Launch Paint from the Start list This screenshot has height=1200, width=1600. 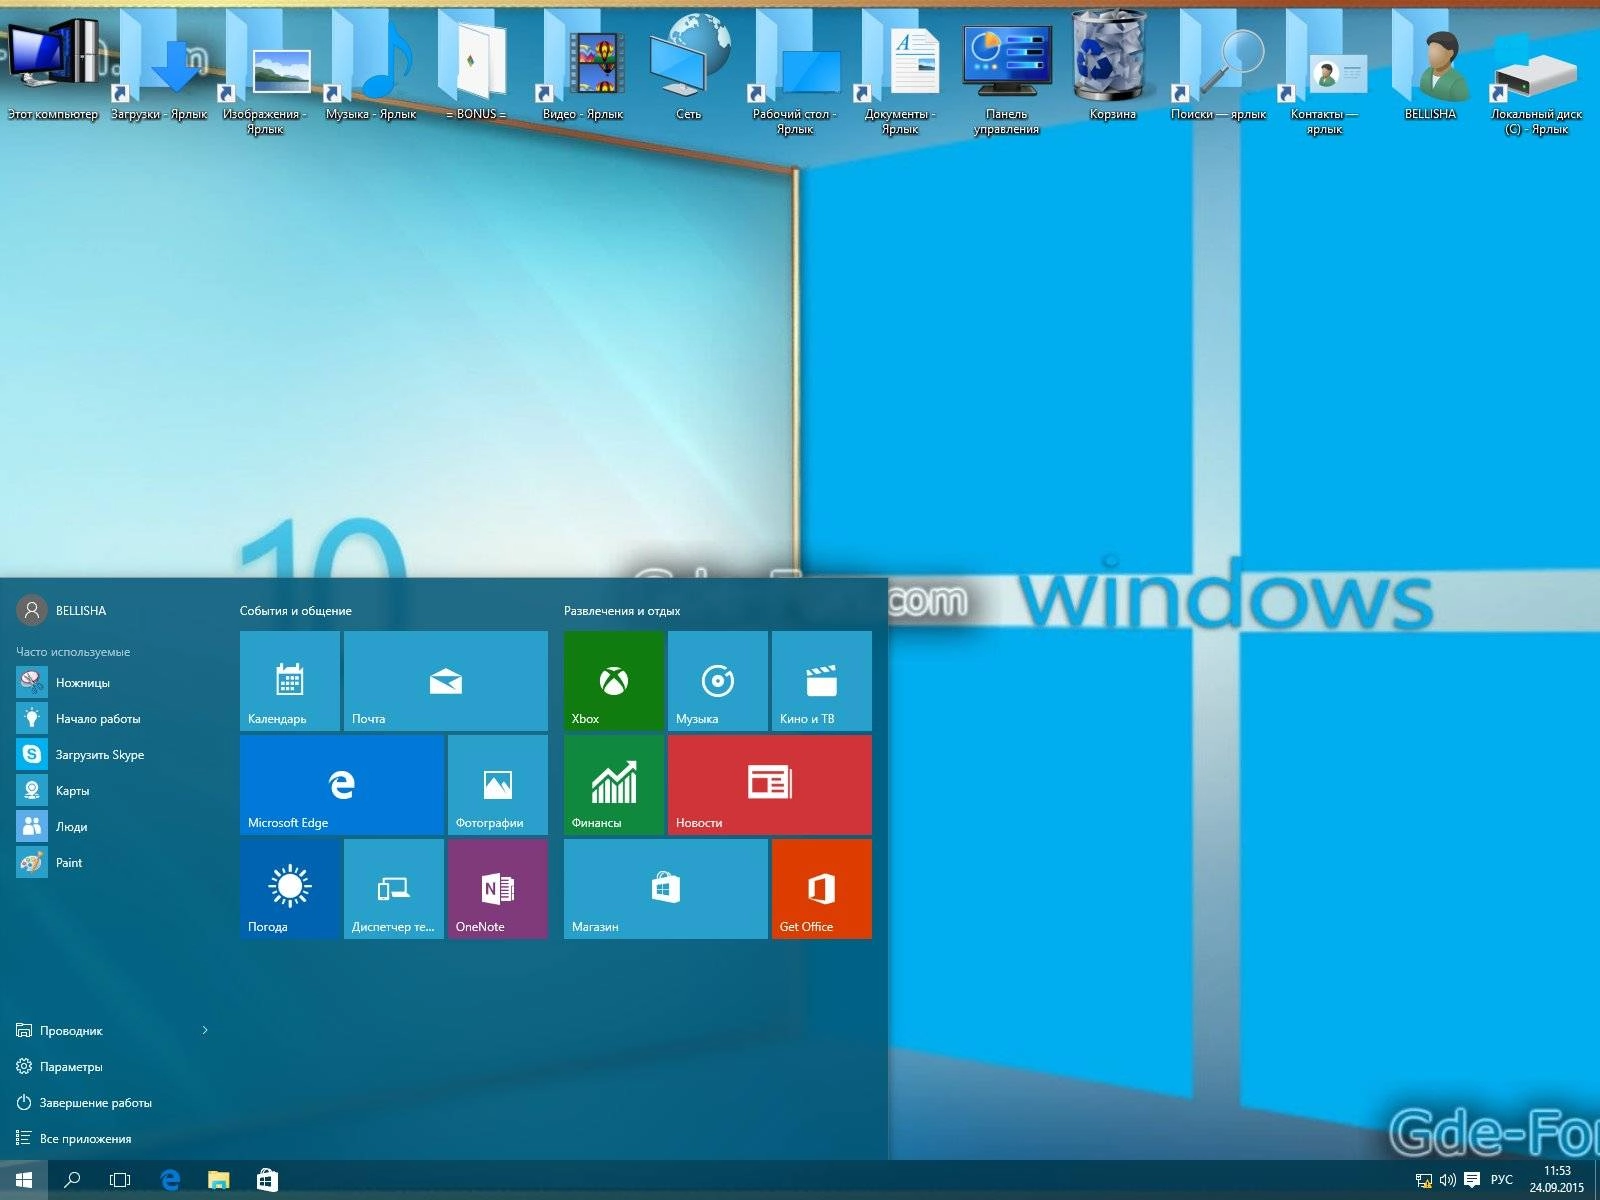pos(112,863)
